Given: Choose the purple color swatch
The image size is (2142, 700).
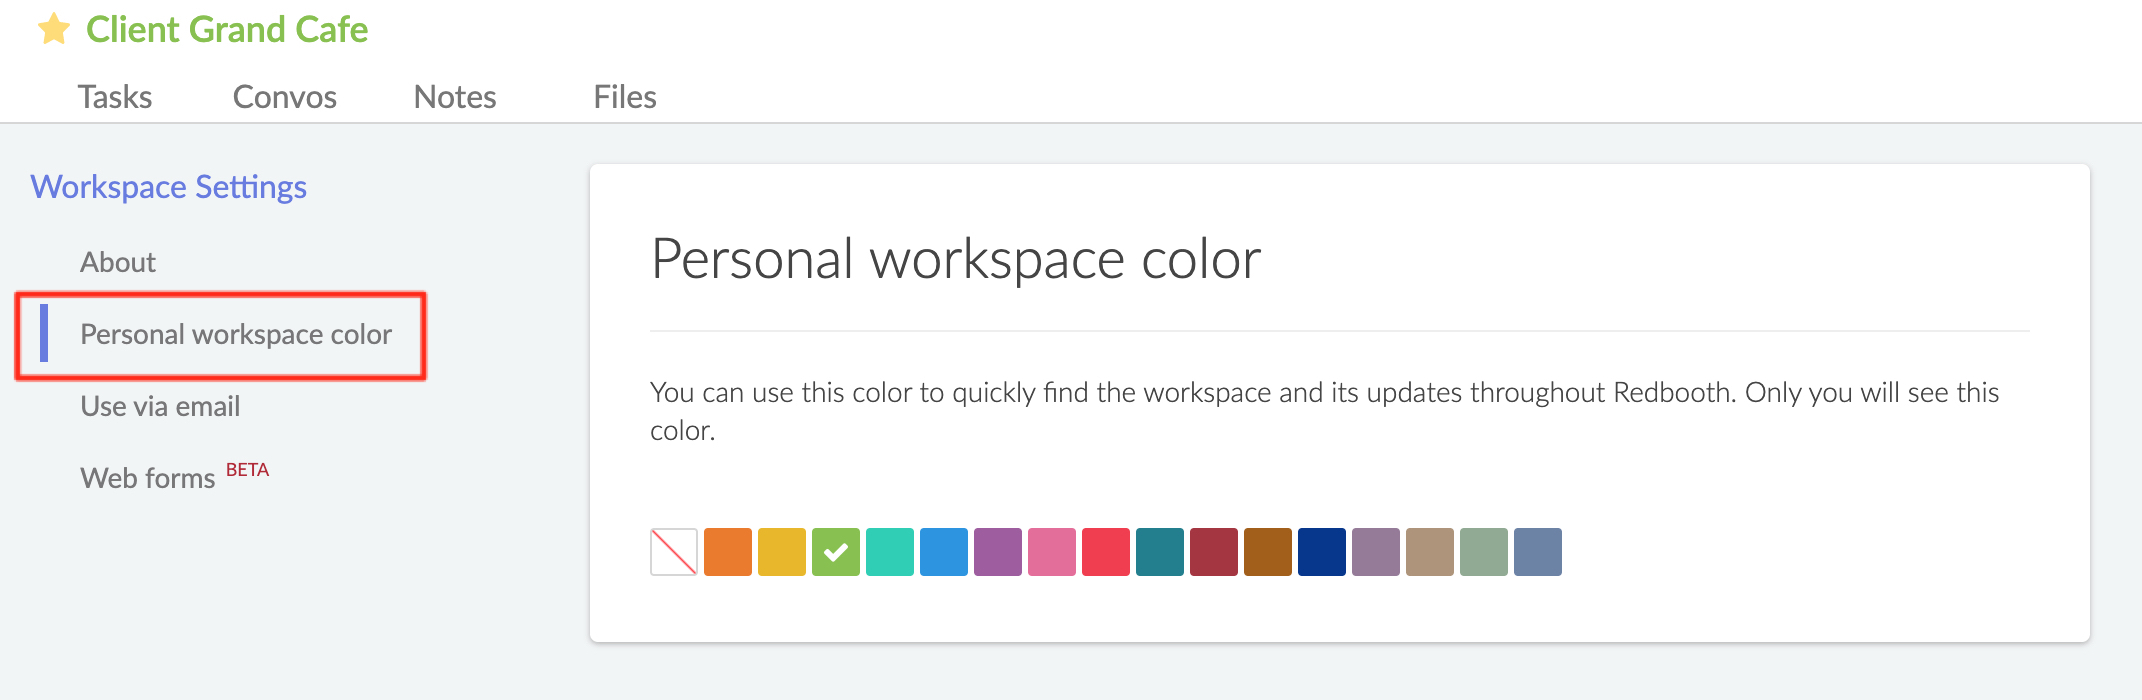Looking at the screenshot, I should point(998,552).
